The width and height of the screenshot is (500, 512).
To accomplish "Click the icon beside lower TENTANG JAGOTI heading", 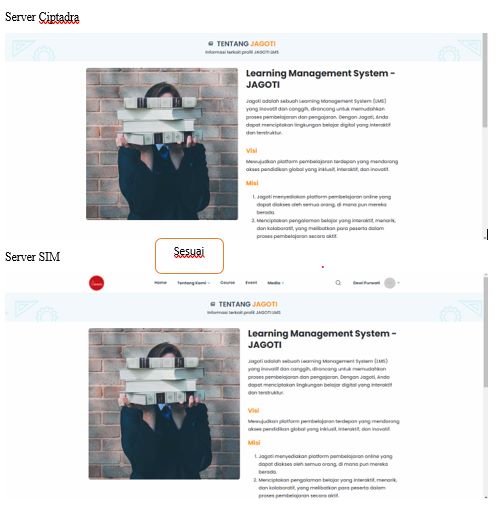I will click(x=213, y=304).
